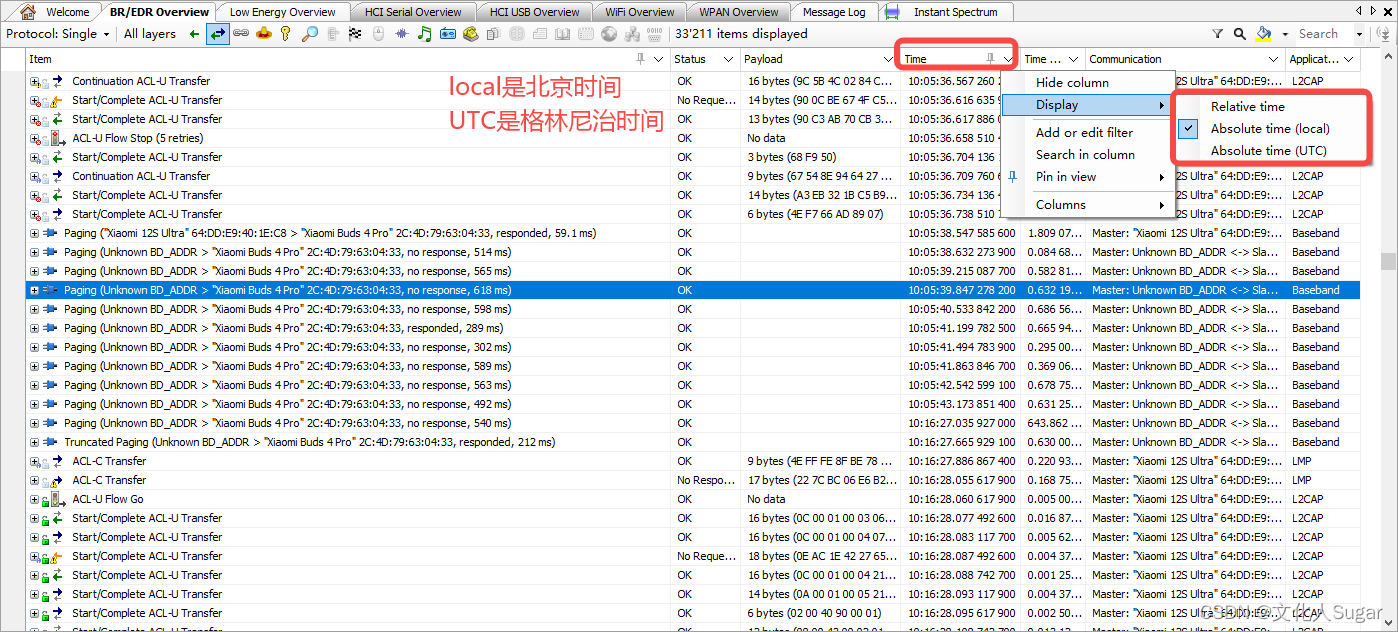Click the chain link toolbar icon
1398x632 pixels.
pyautogui.click(x=241, y=34)
